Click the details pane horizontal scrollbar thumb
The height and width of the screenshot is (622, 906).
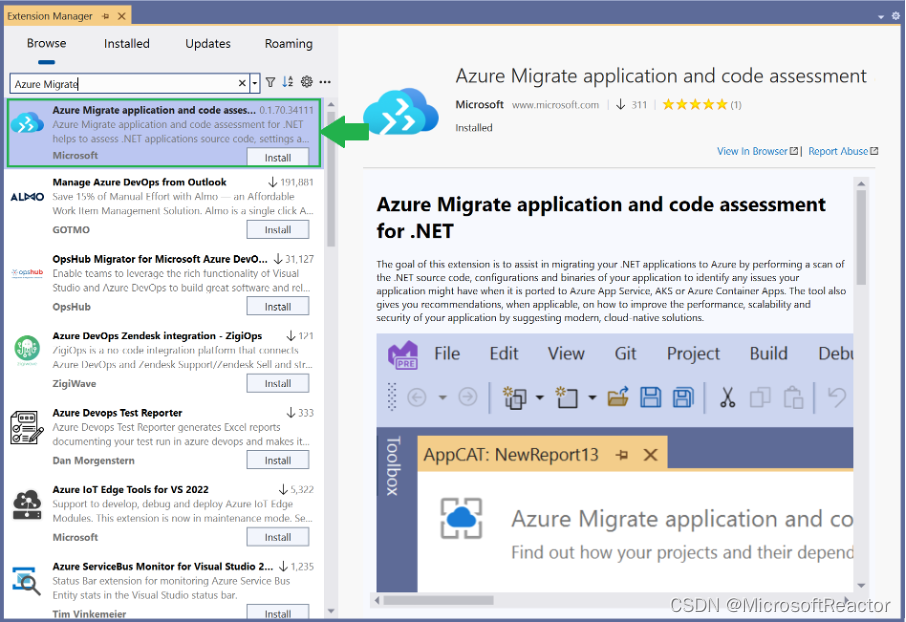click(439, 600)
